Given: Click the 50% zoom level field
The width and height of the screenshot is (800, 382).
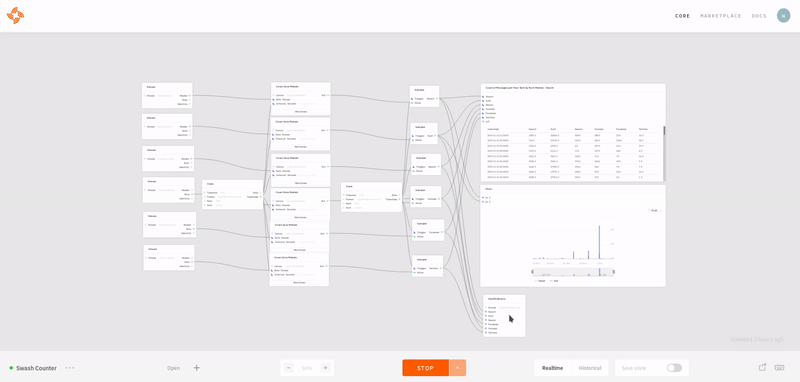Looking at the screenshot, I should [307, 368].
